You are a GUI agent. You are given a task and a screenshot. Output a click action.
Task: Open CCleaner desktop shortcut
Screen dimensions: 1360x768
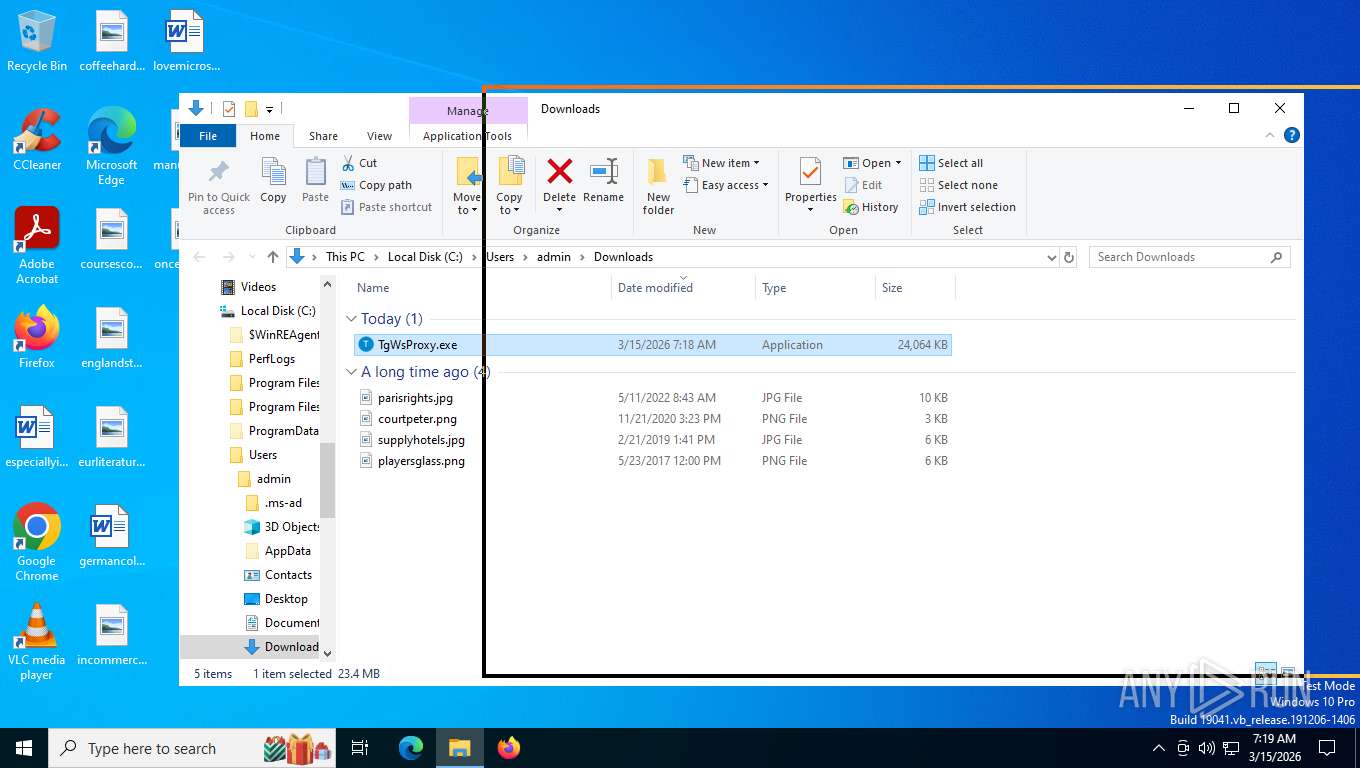point(37,140)
